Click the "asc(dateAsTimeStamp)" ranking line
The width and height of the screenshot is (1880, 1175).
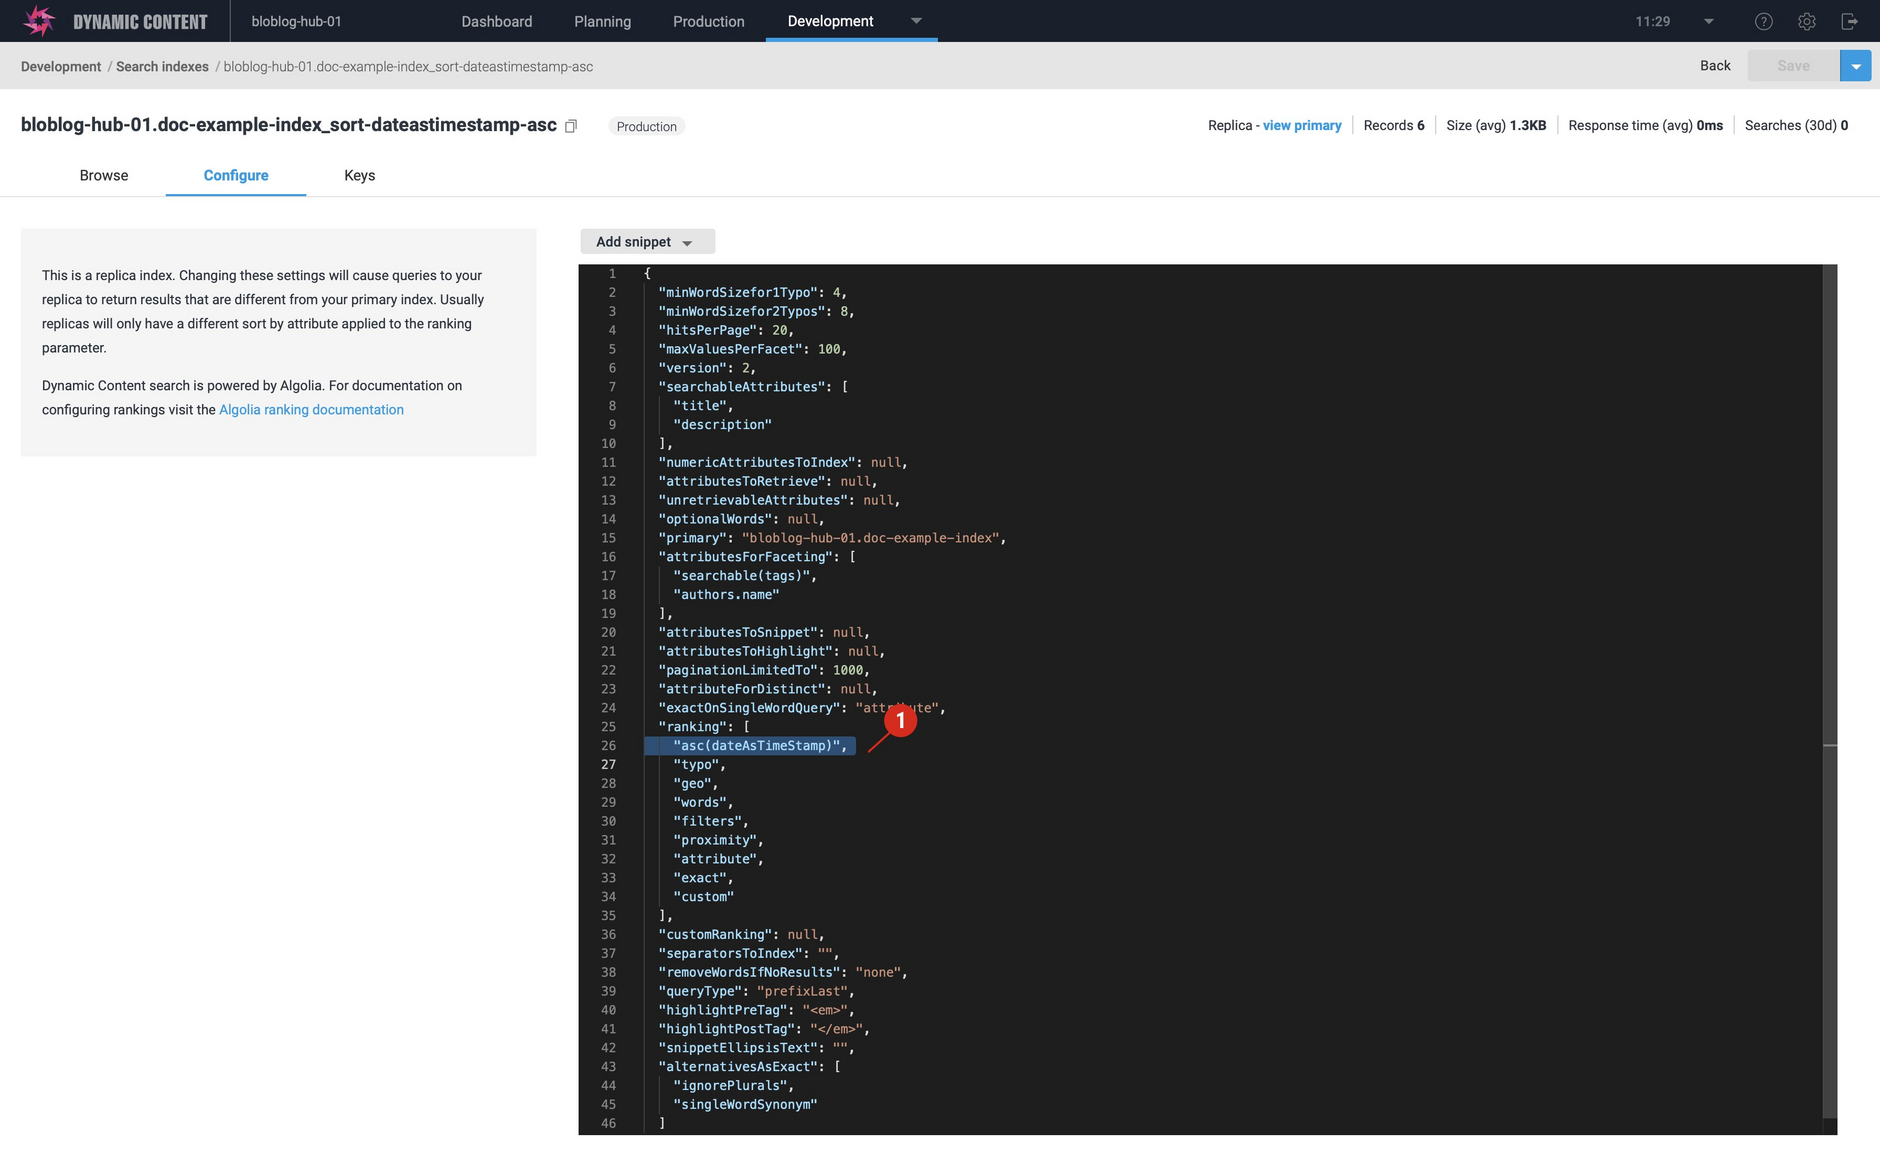click(760, 746)
